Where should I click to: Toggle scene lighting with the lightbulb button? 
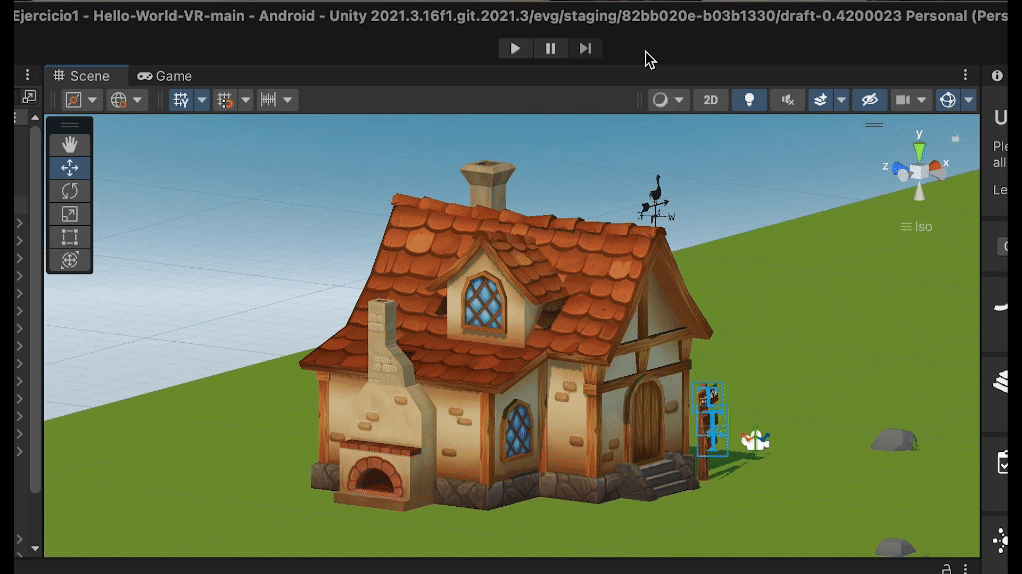[x=749, y=100]
